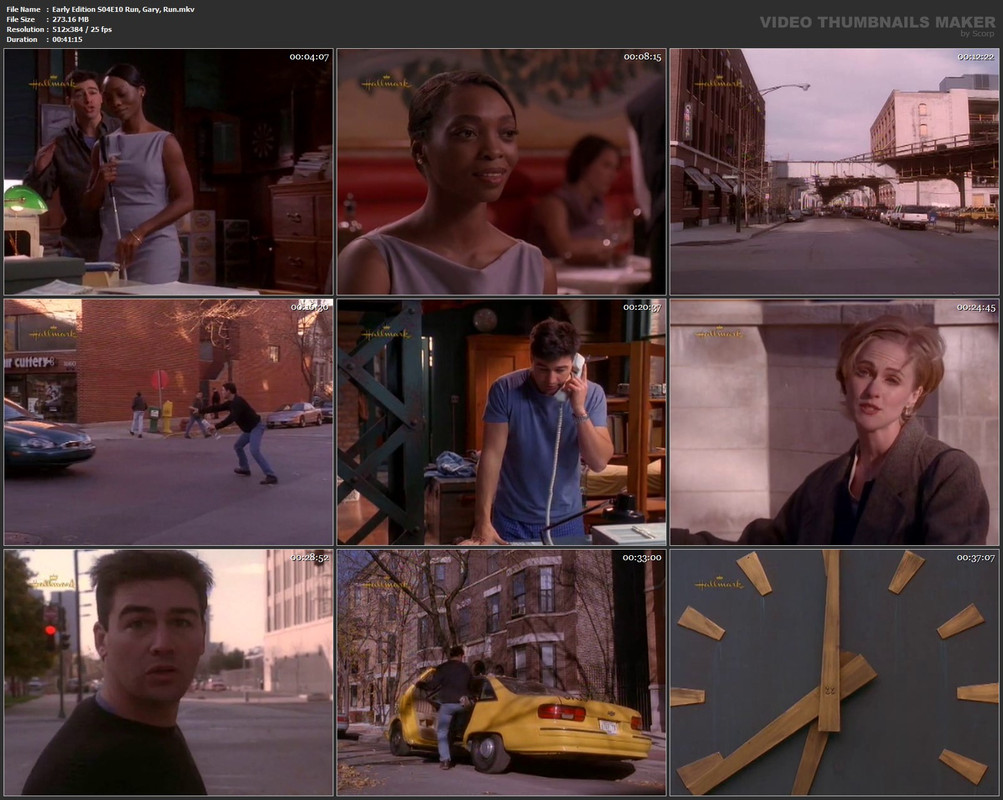The width and height of the screenshot is (1003, 800).
Task: Click the VIDEO THUMBNAILS MAKER title text
Action: pyautogui.click(x=878, y=22)
